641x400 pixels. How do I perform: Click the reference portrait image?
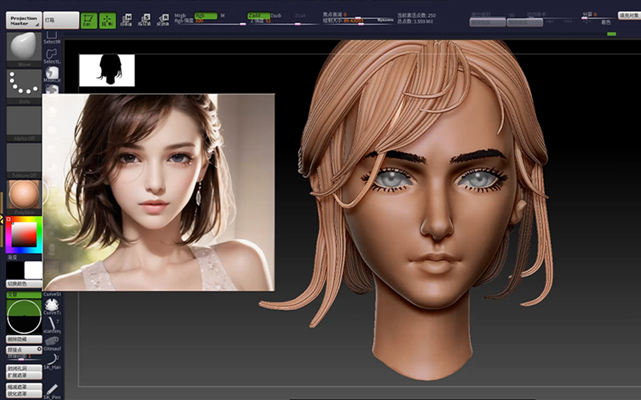click(x=159, y=192)
